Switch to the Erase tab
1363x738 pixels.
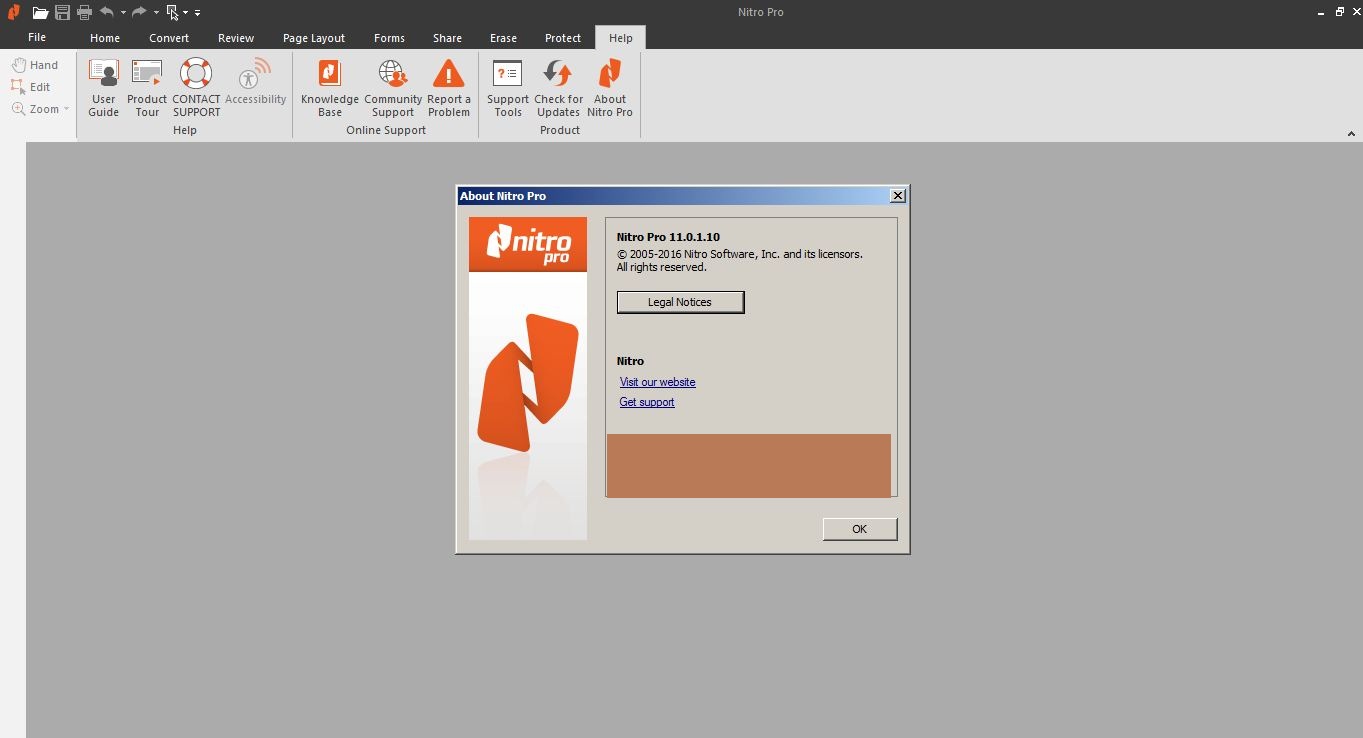point(503,38)
